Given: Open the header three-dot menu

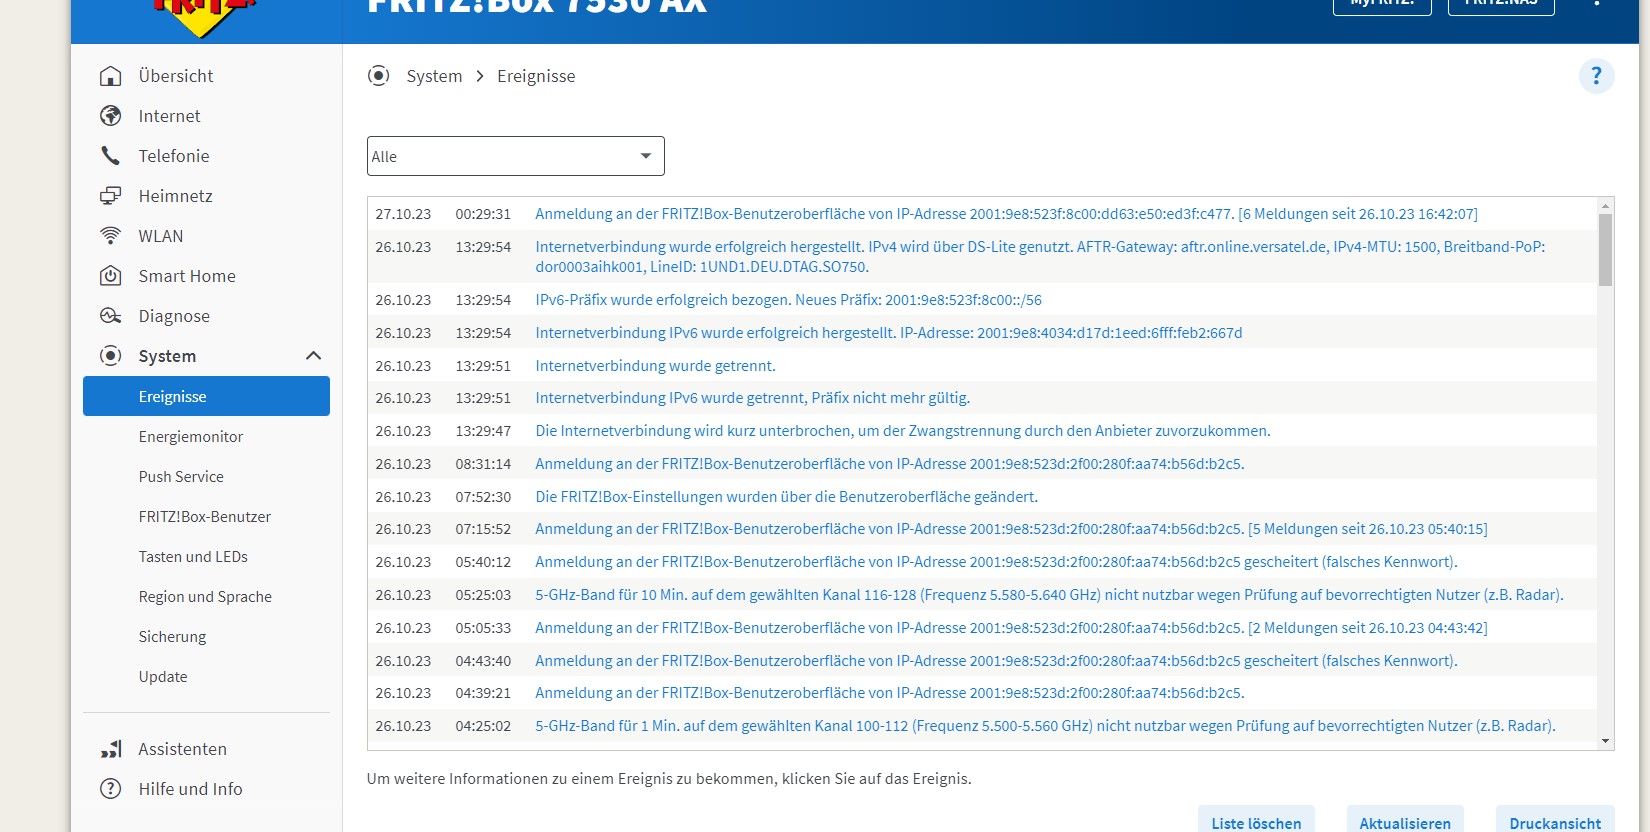Looking at the screenshot, I should tap(1596, 3).
